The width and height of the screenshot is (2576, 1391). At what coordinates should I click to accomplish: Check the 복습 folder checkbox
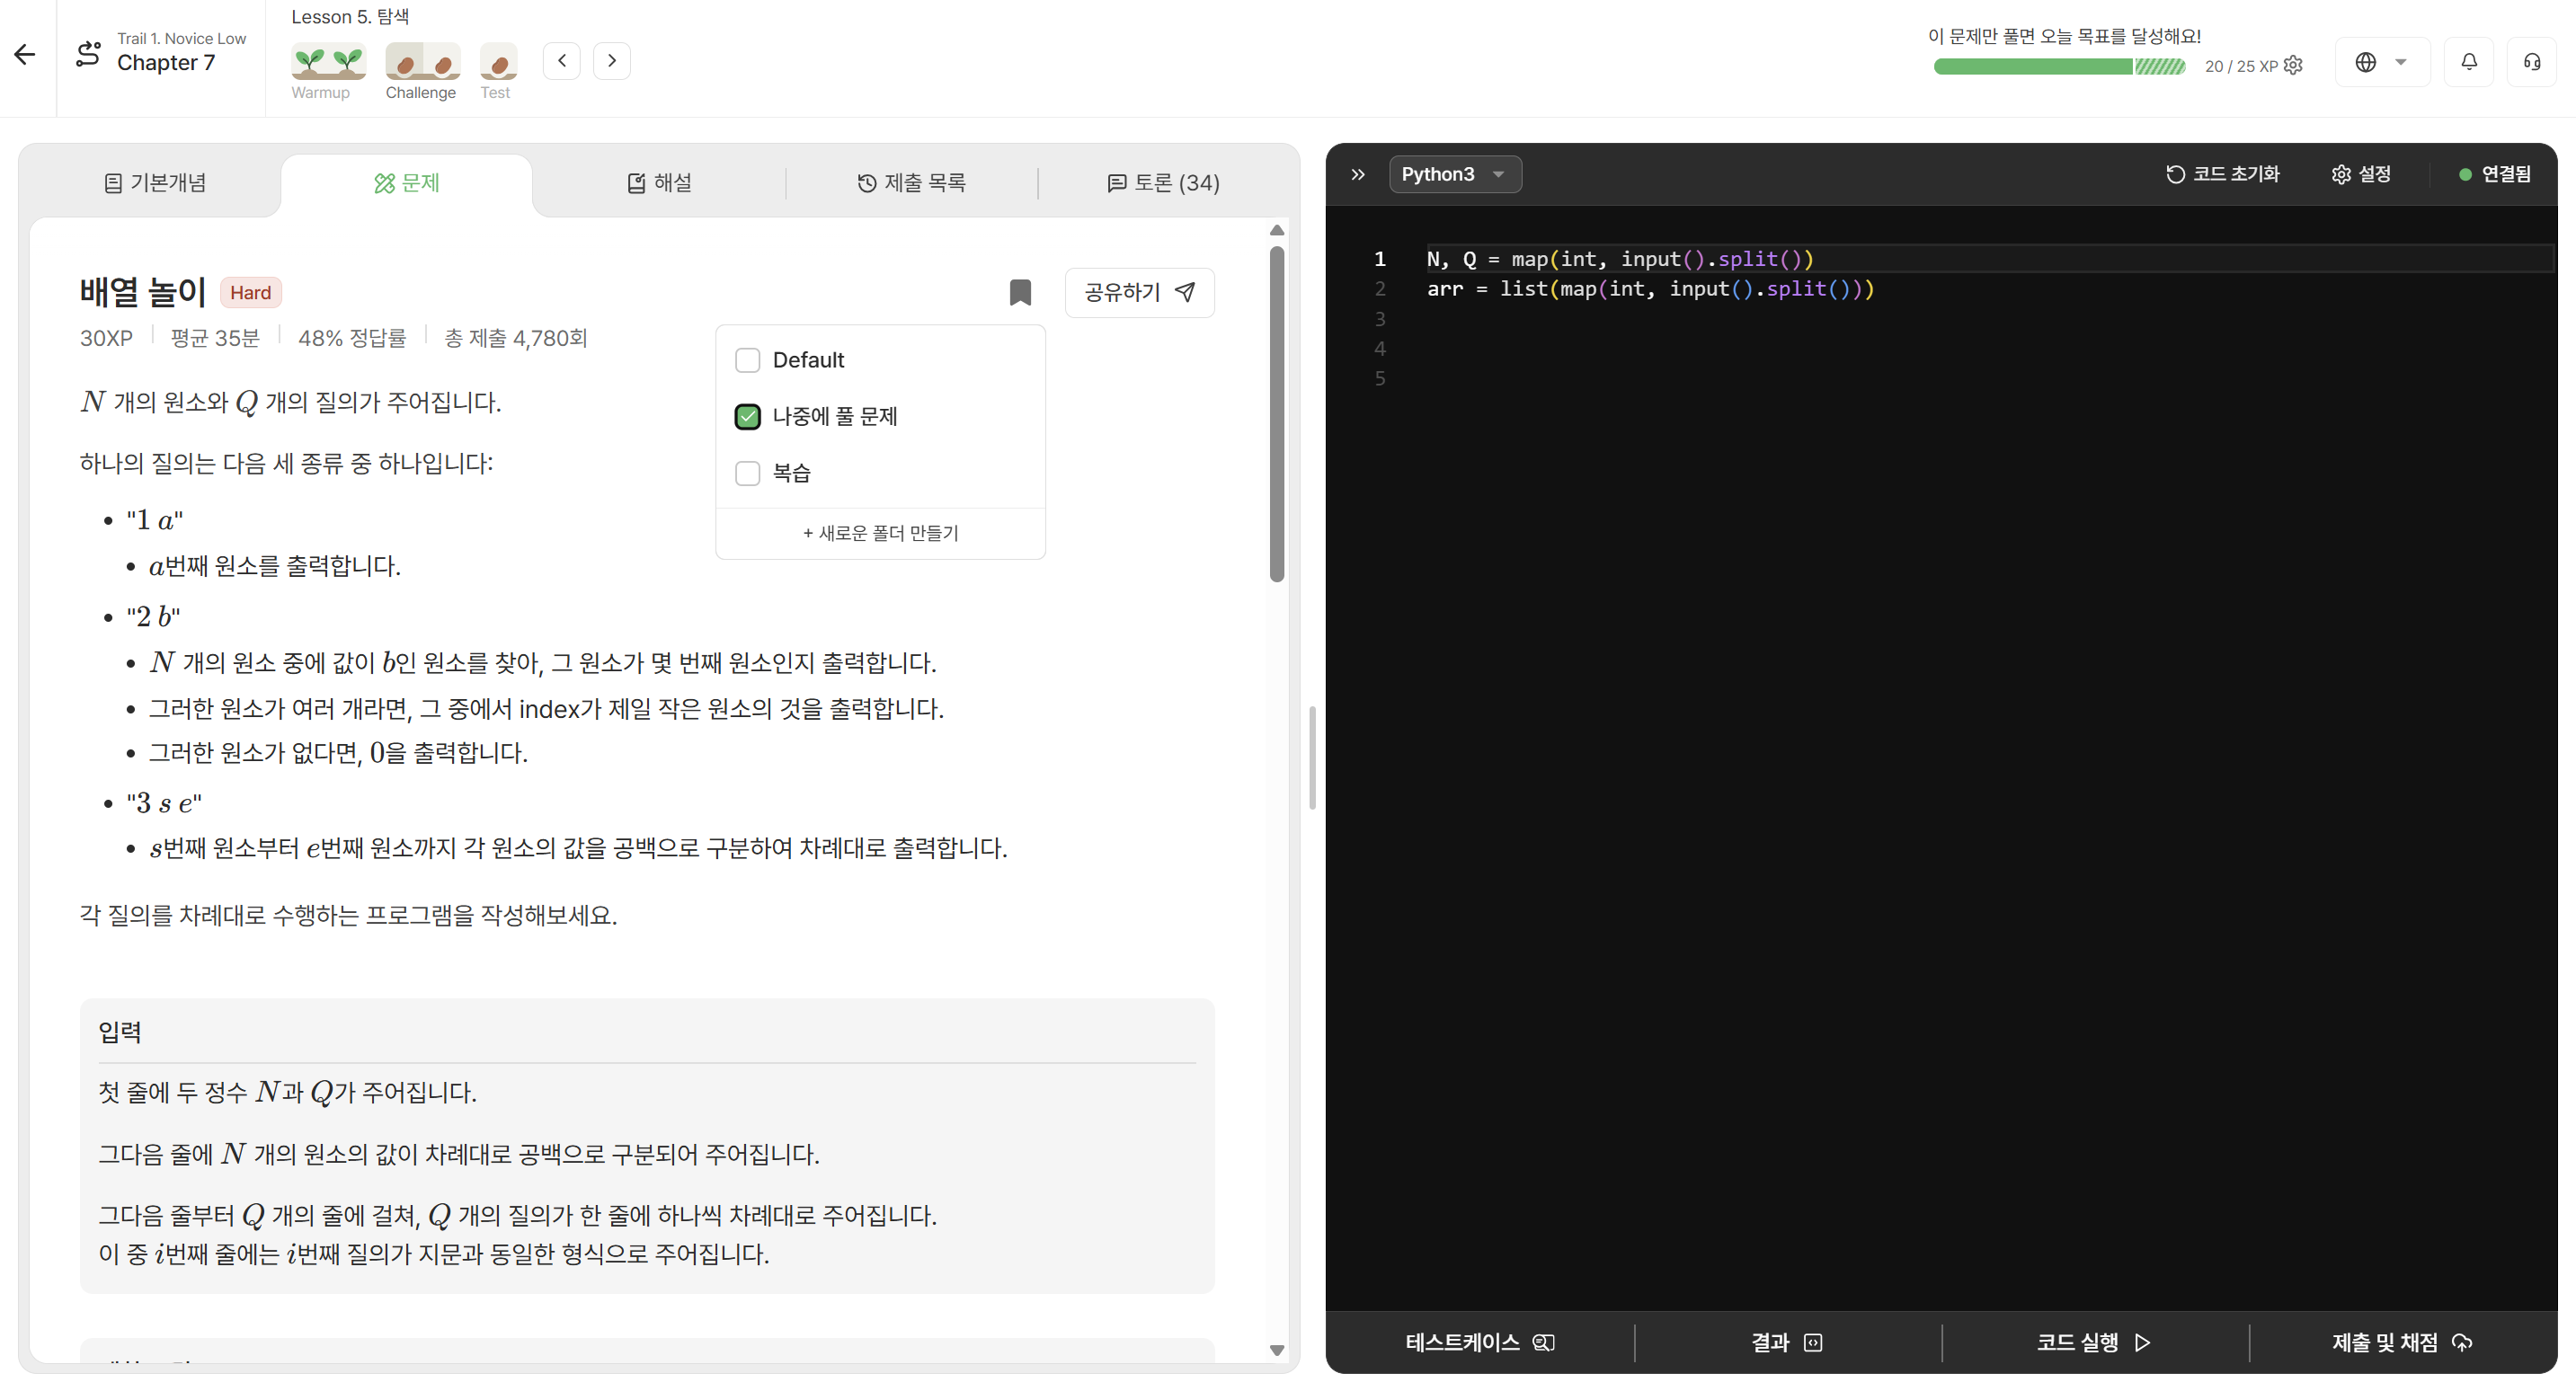[748, 473]
